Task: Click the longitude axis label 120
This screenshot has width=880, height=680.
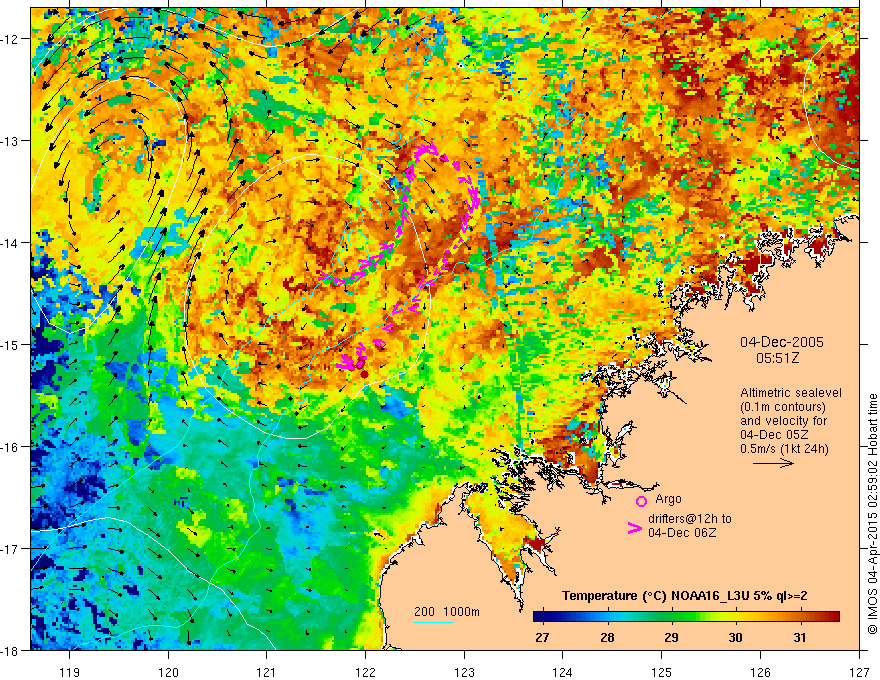Action: pos(168,672)
